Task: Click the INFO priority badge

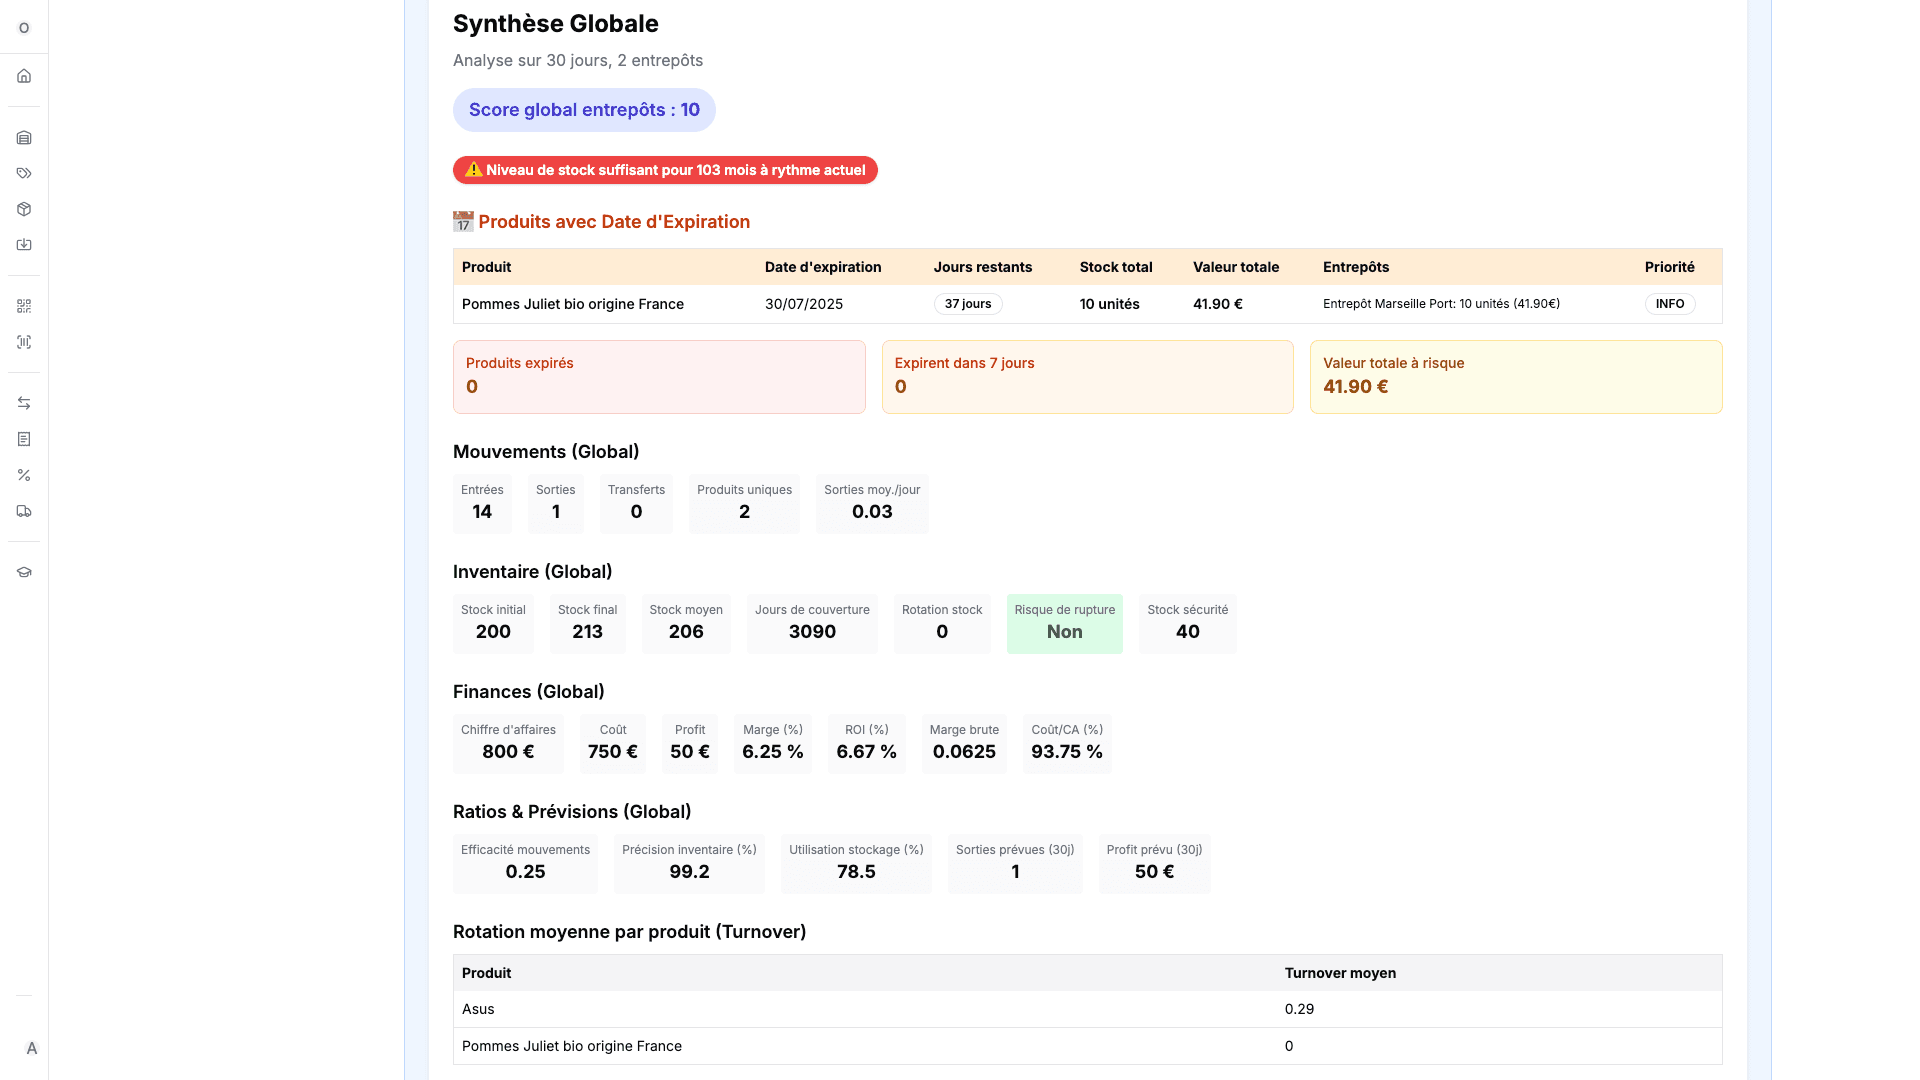Action: click(1669, 304)
